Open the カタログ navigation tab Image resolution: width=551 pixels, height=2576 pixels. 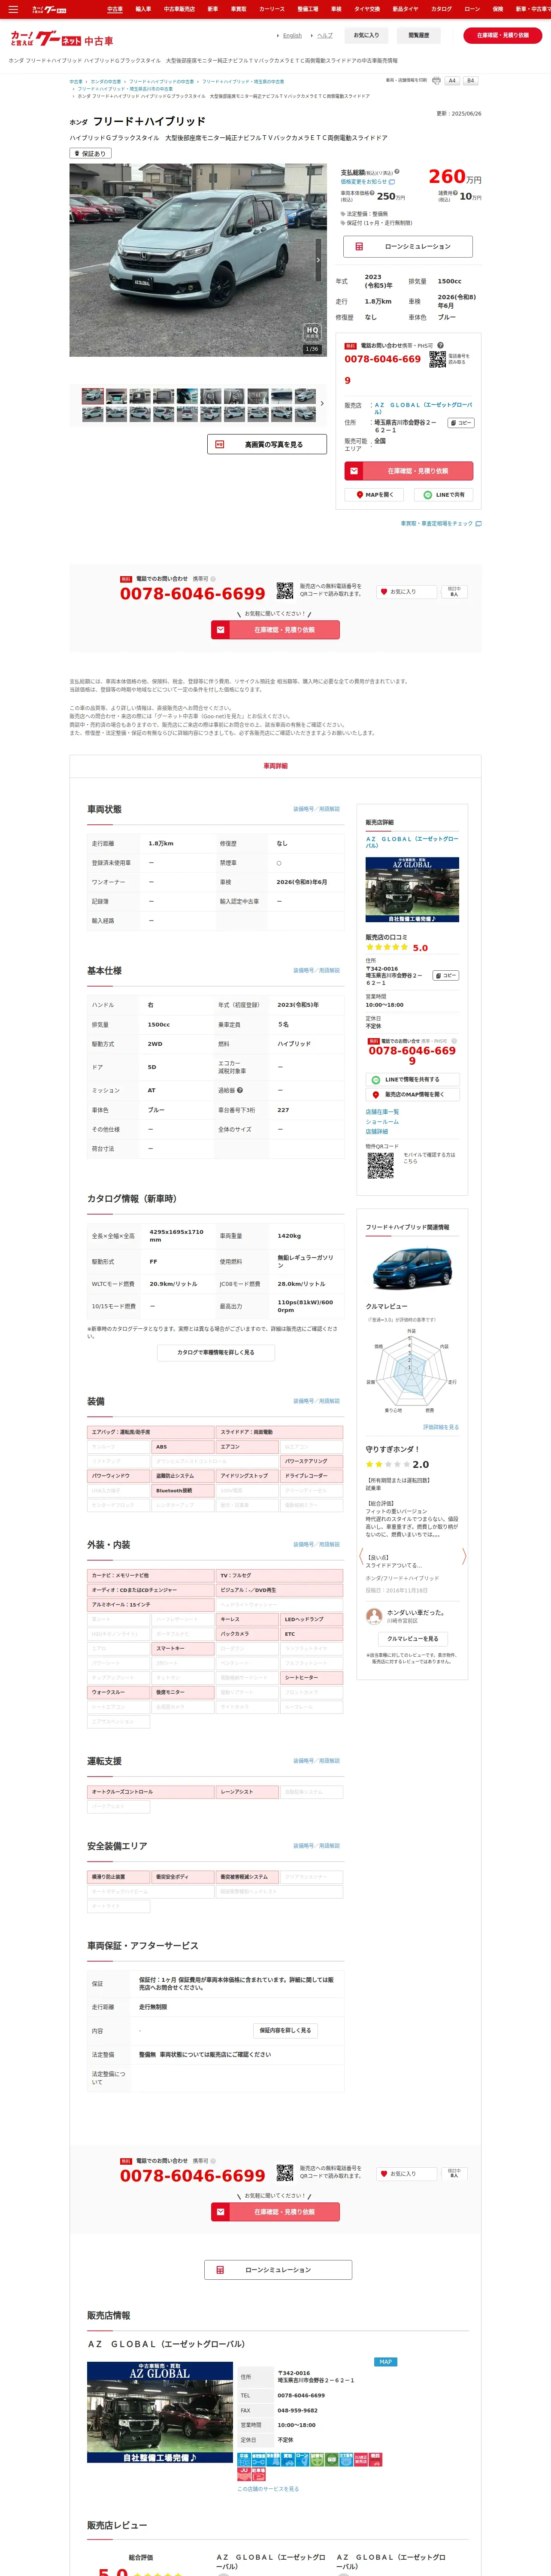[441, 9]
